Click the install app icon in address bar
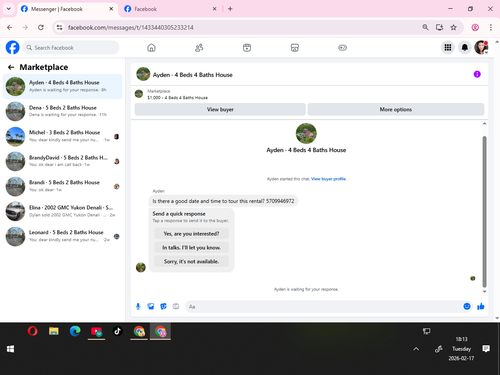This screenshot has width=500, height=375. pos(439,27)
